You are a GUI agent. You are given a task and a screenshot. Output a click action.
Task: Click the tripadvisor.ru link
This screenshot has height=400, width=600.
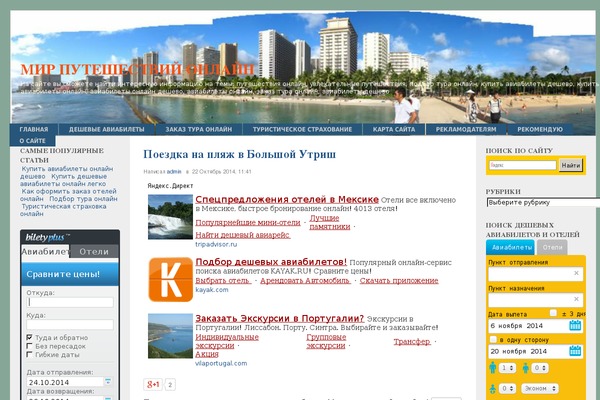pyautogui.click(x=216, y=244)
